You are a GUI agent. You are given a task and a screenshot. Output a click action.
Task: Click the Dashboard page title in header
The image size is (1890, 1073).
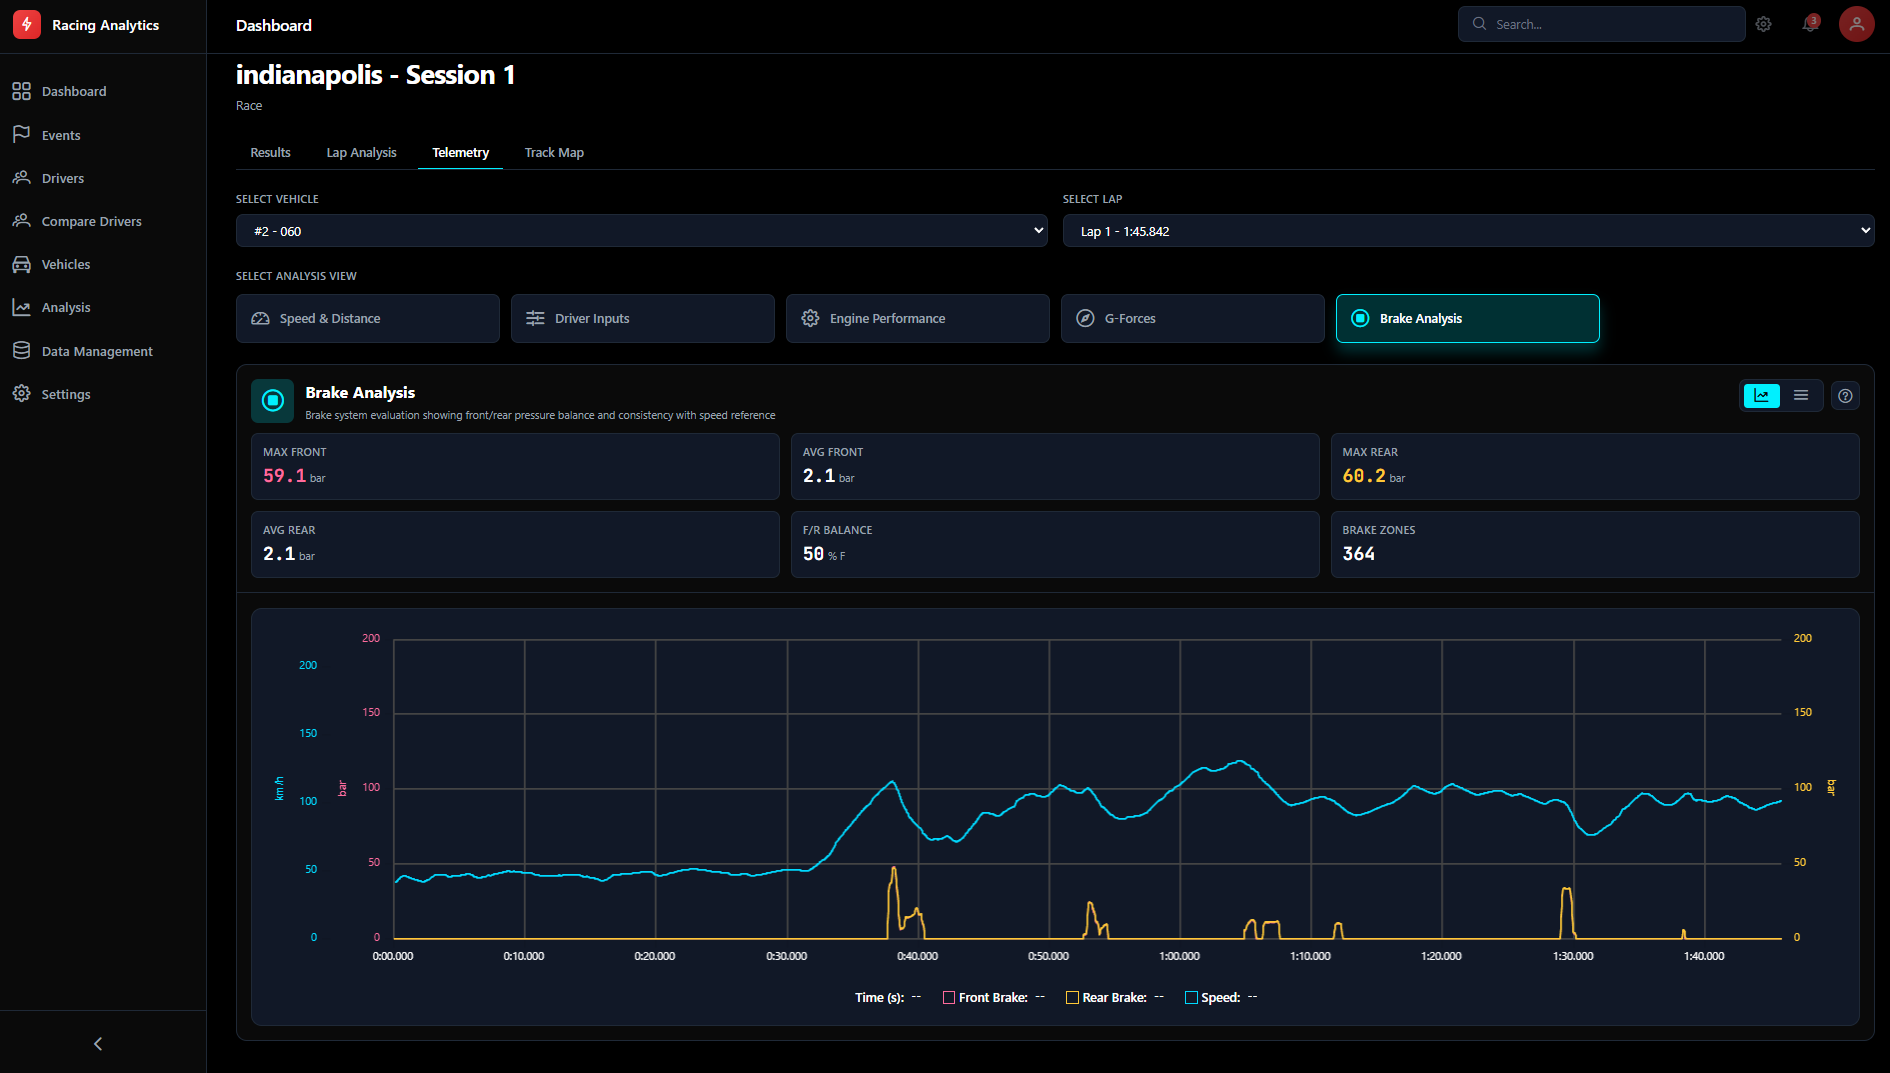pos(273,25)
